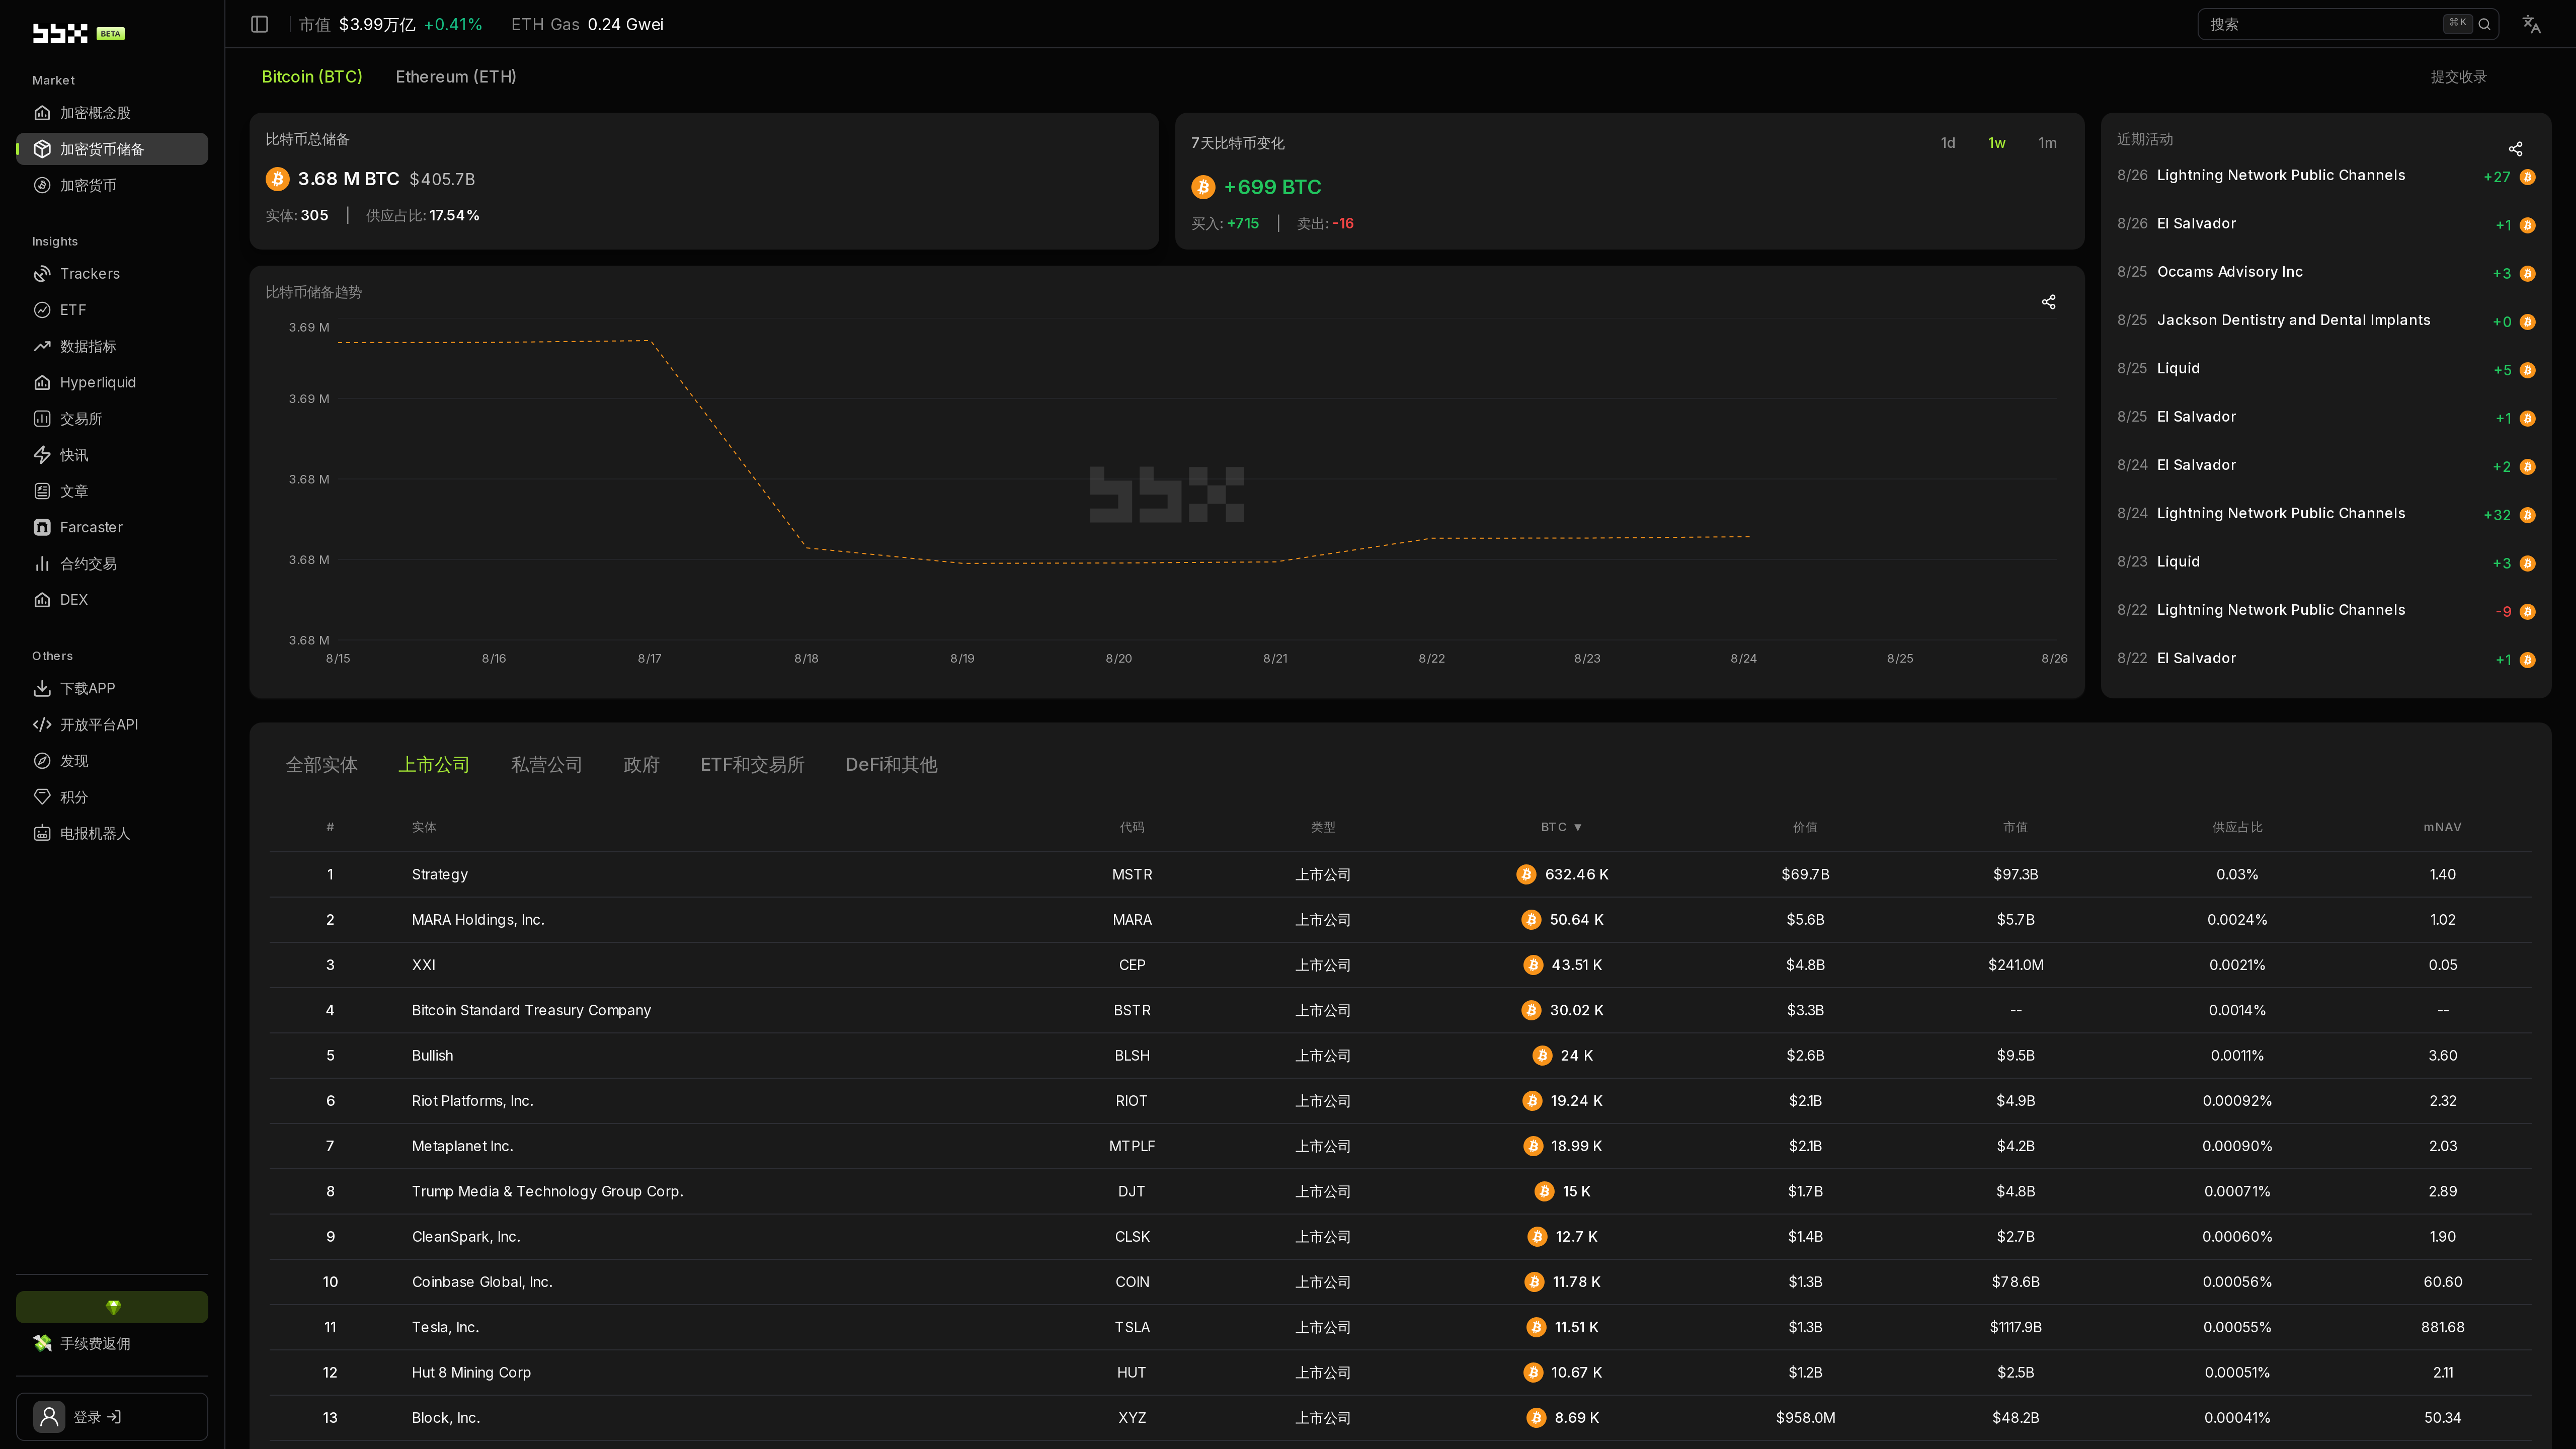Open 数据指标 sidebar item
This screenshot has height=1449, width=2576.
112,346
